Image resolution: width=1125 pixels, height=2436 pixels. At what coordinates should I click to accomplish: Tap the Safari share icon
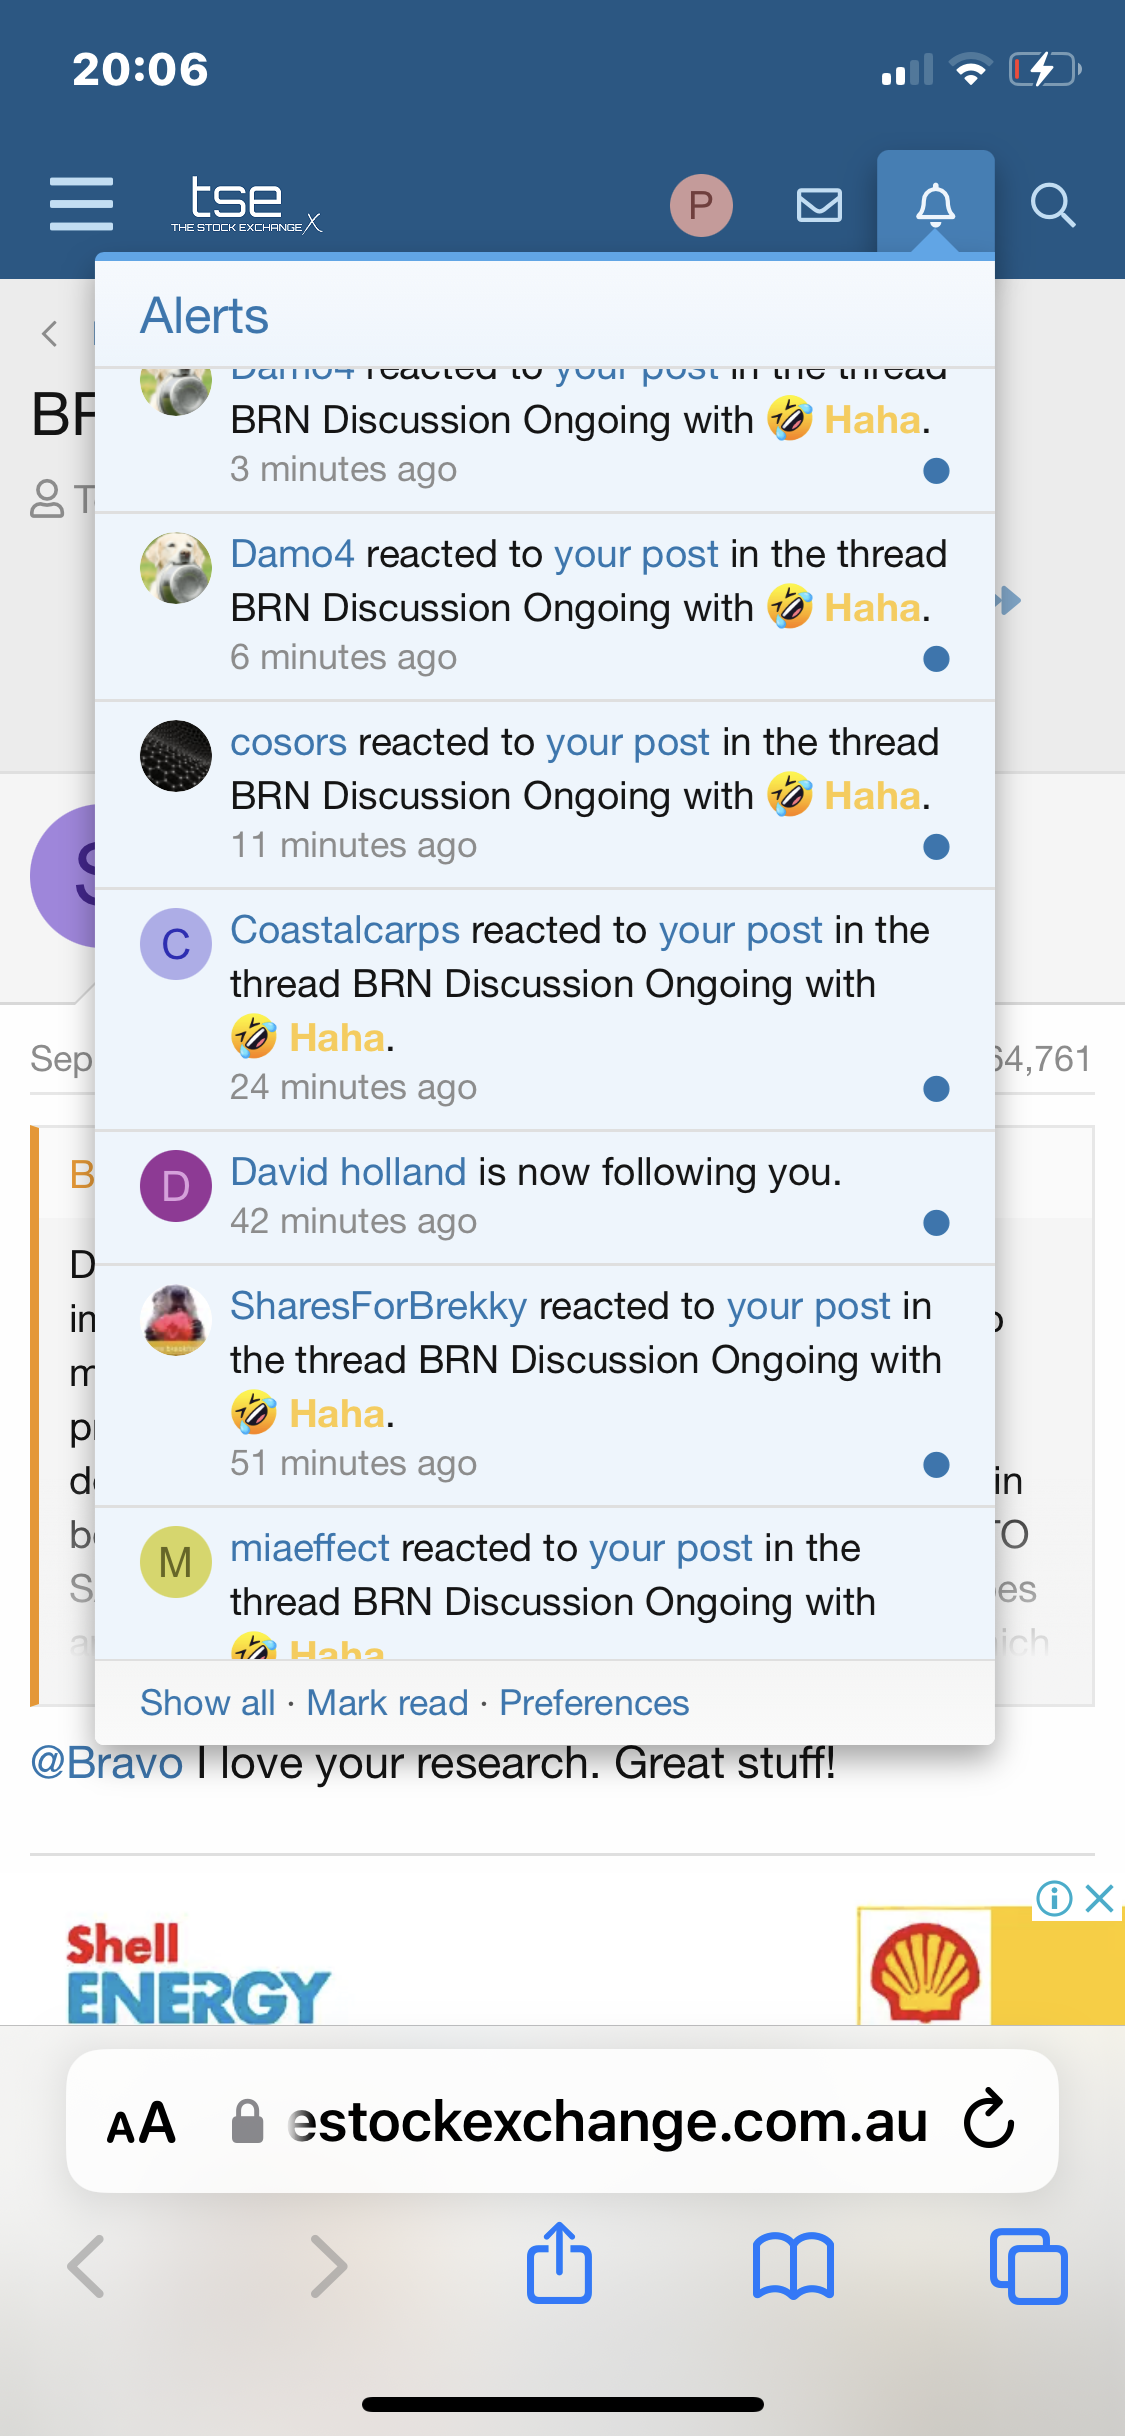click(x=559, y=2264)
